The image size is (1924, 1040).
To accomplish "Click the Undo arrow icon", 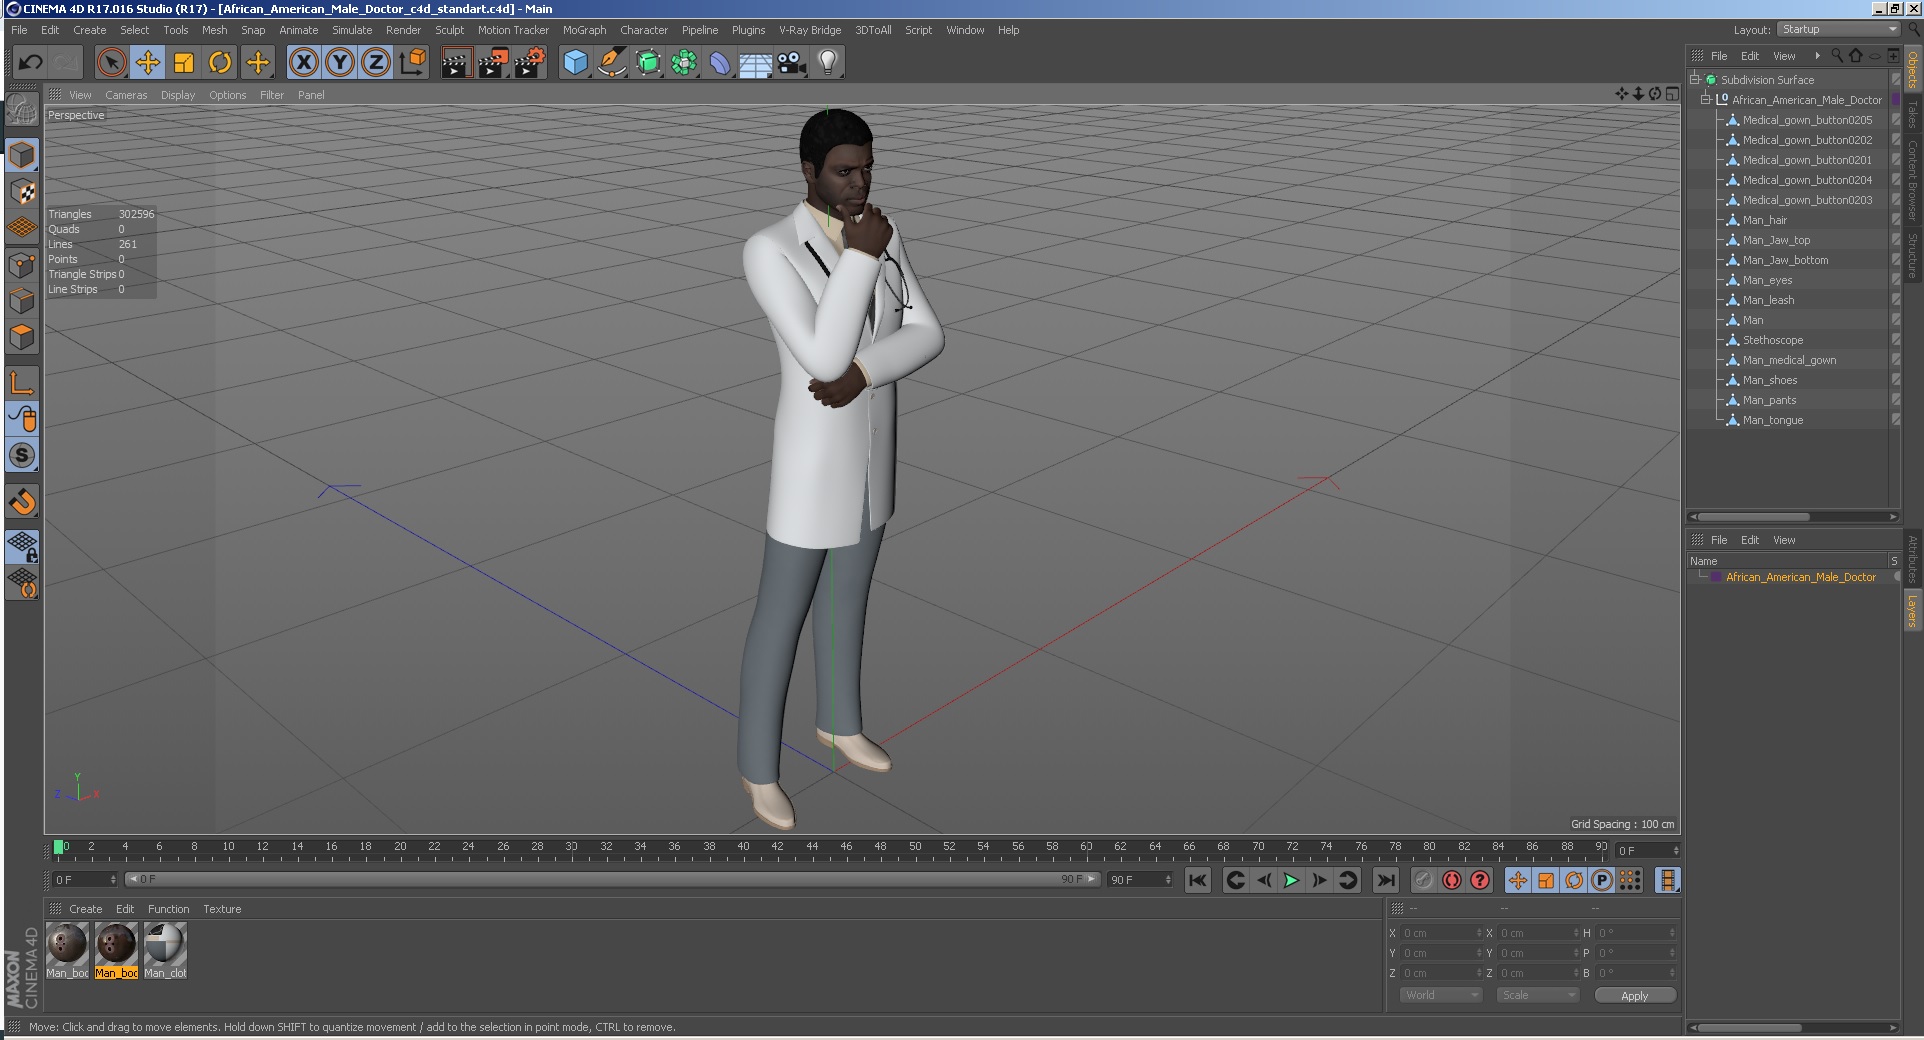I will [30, 63].
